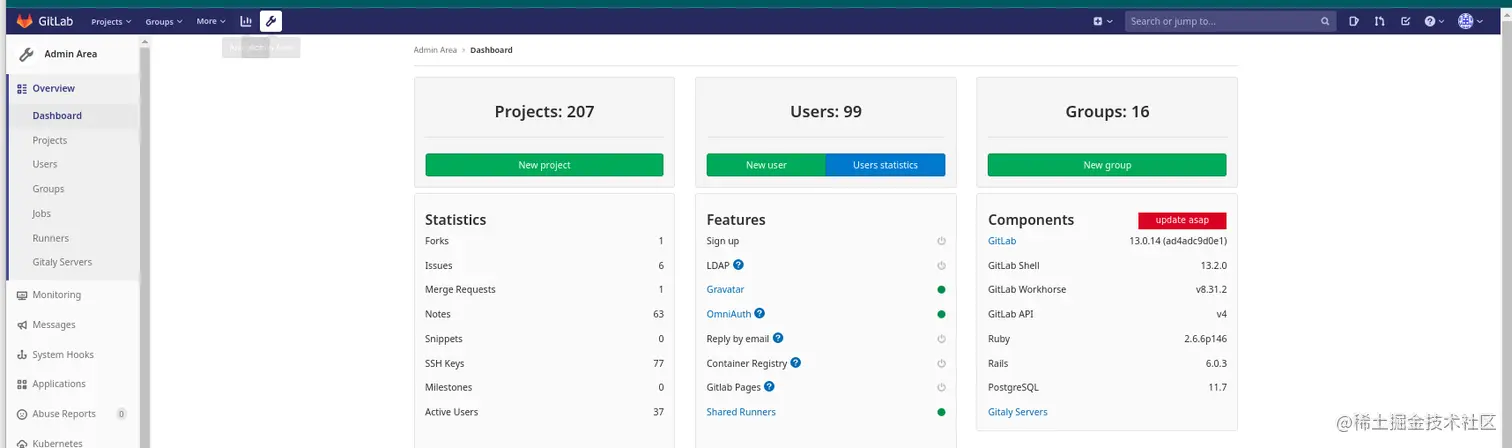Click the Admin Area wrench icon in navbar

(x=270, y=21)
